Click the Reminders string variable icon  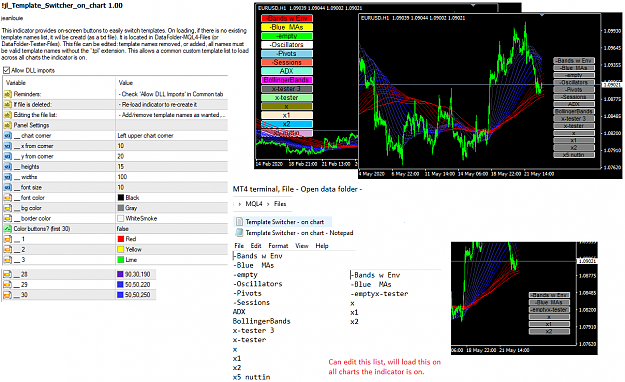click(x=8, y=94)
